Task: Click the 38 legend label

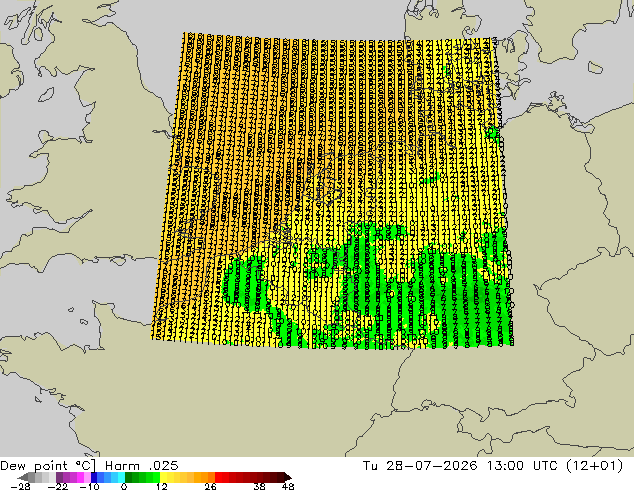Action: click(259, 486)
